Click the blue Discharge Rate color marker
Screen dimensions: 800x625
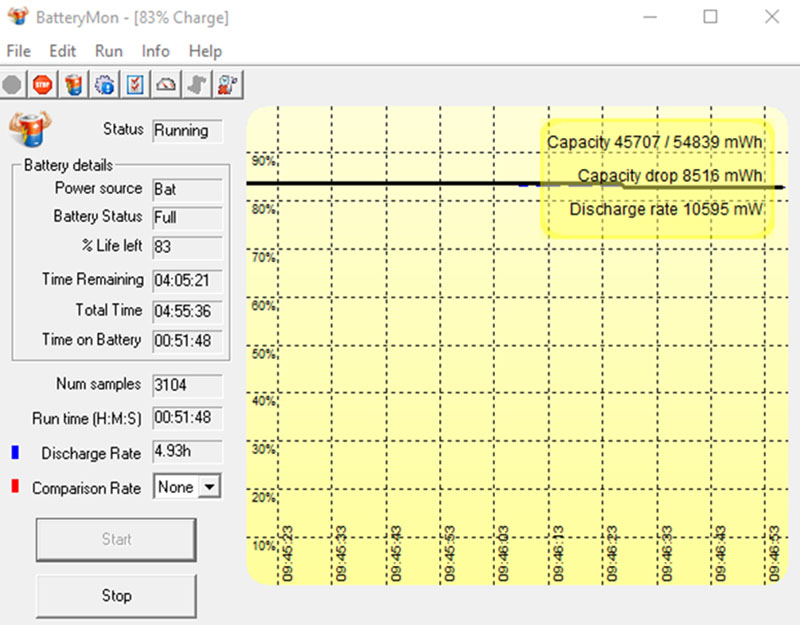[x=14, y=453]
